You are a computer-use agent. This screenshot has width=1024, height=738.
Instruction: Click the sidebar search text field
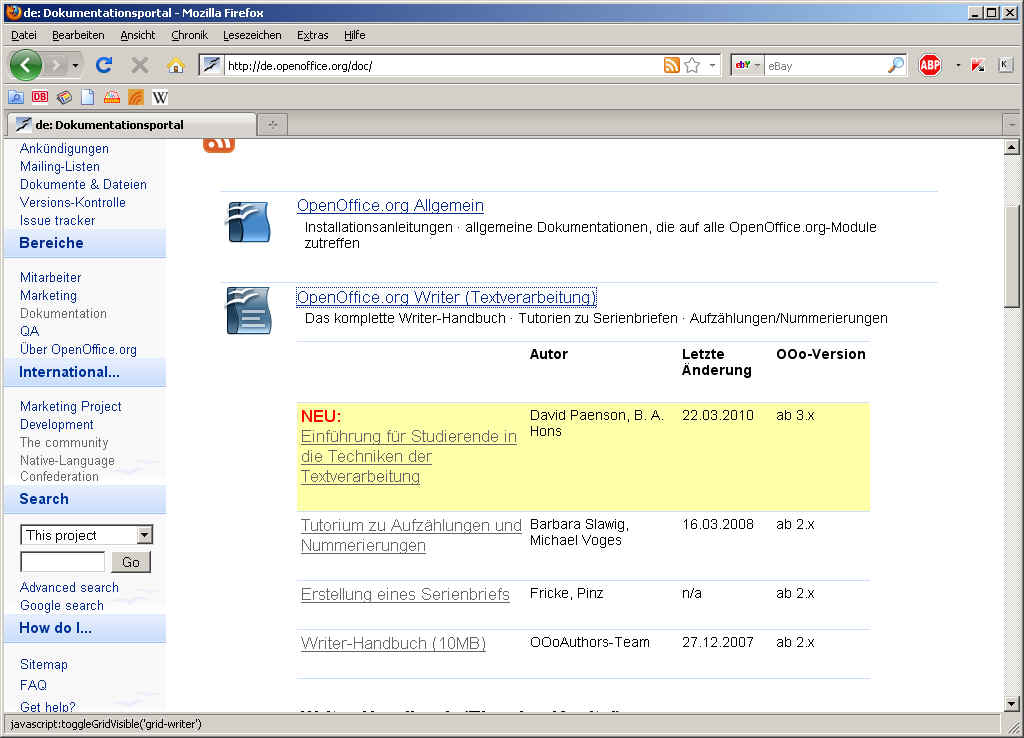click(63, 562)
